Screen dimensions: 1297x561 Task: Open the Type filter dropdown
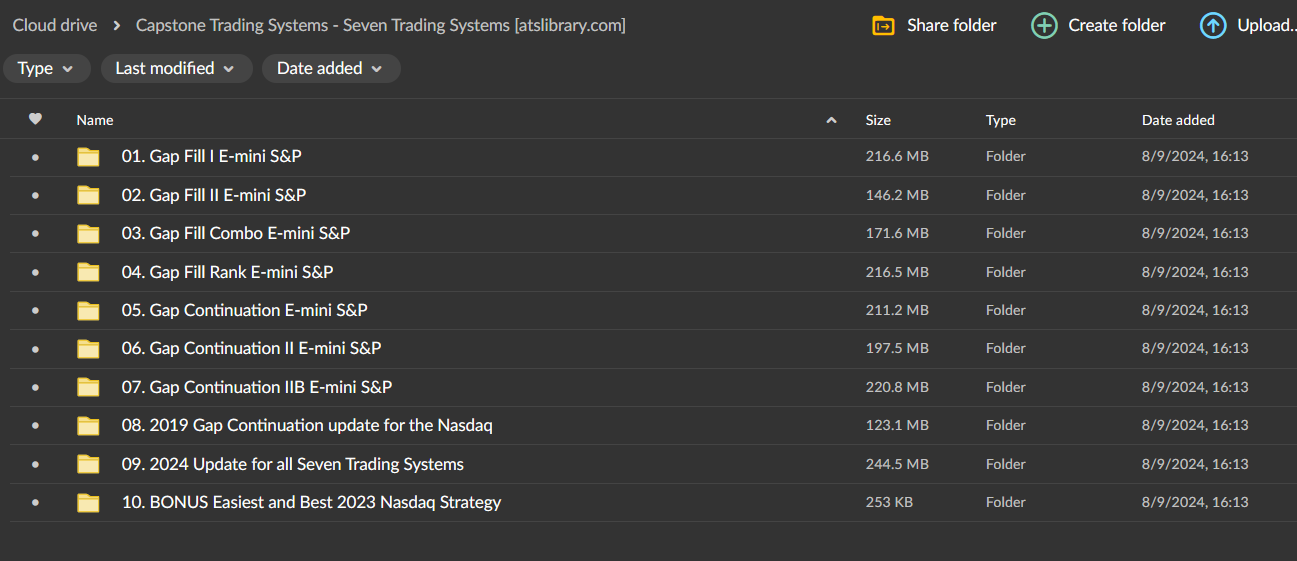[x=46, y=69]
